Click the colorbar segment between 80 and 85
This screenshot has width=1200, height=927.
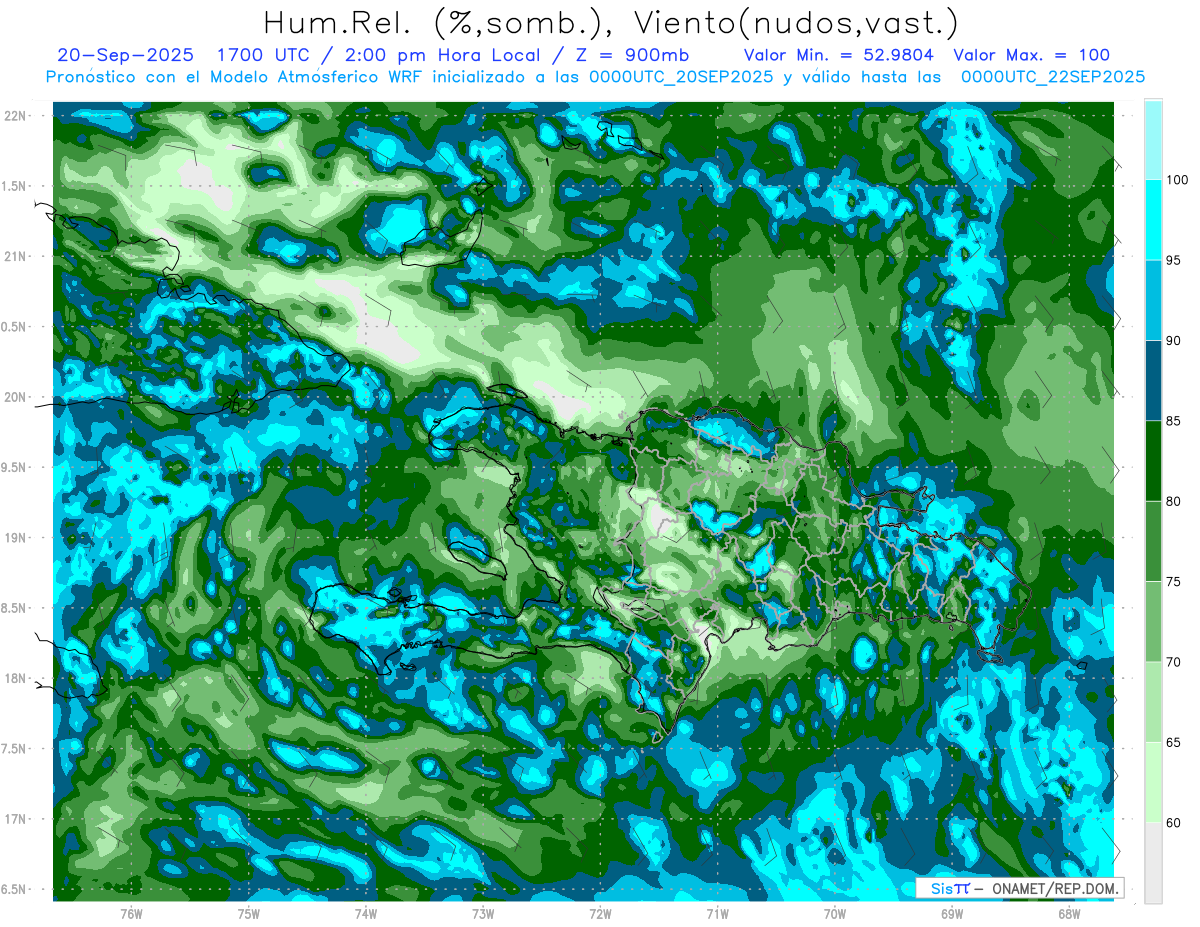[x=1153, y=461]
